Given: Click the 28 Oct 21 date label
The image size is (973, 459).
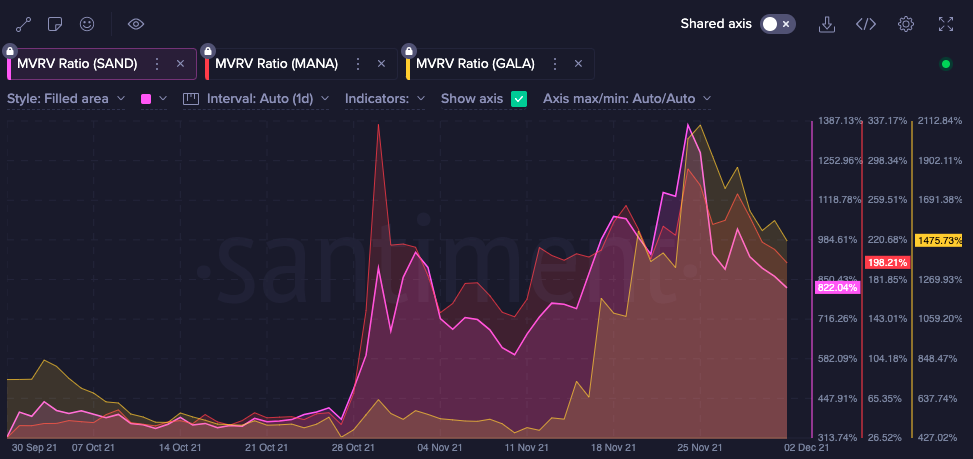Looking at the screenshot, I should point(354,447).
